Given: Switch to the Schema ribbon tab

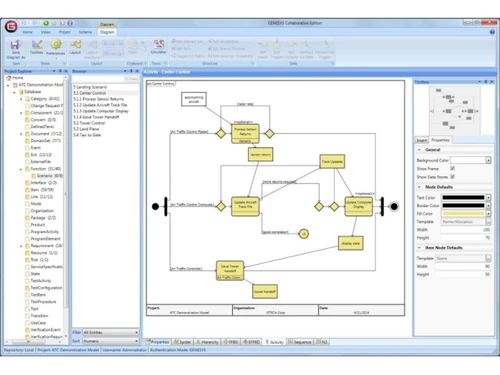Looking at the screenshot, I should pyautogui.click(x=85, y=32).
